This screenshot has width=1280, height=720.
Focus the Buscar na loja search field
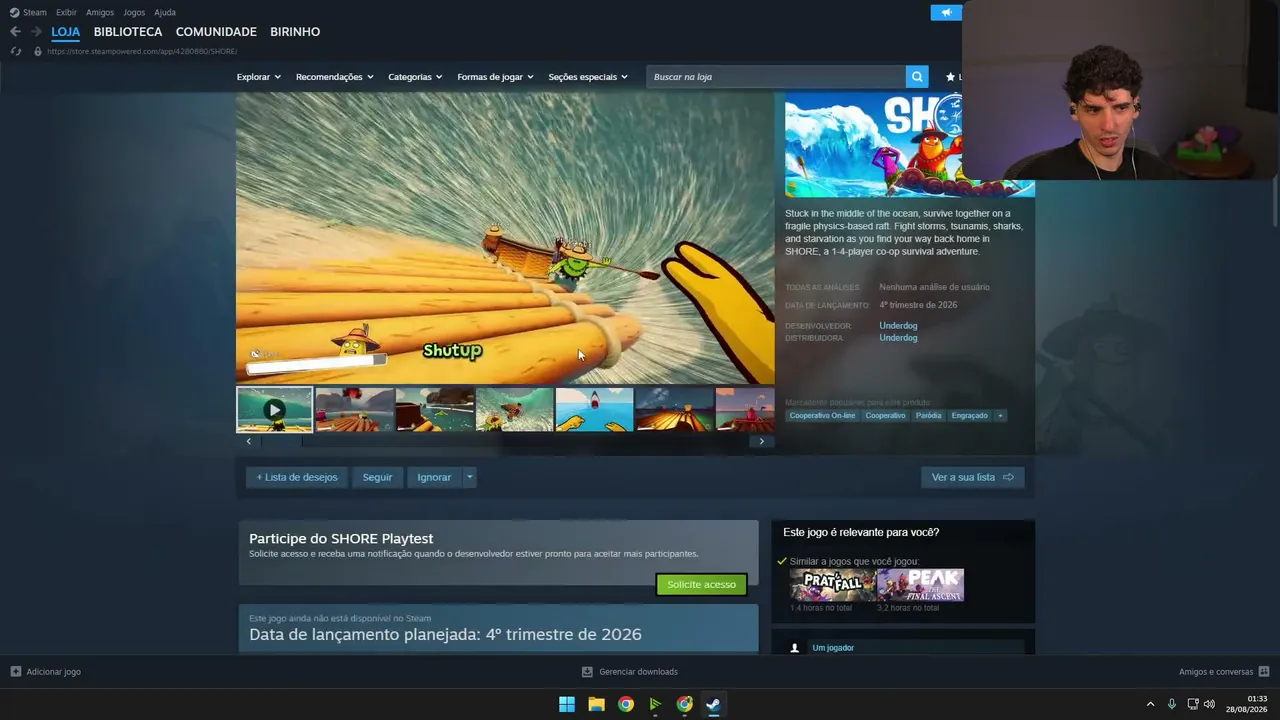coord(777,77)
